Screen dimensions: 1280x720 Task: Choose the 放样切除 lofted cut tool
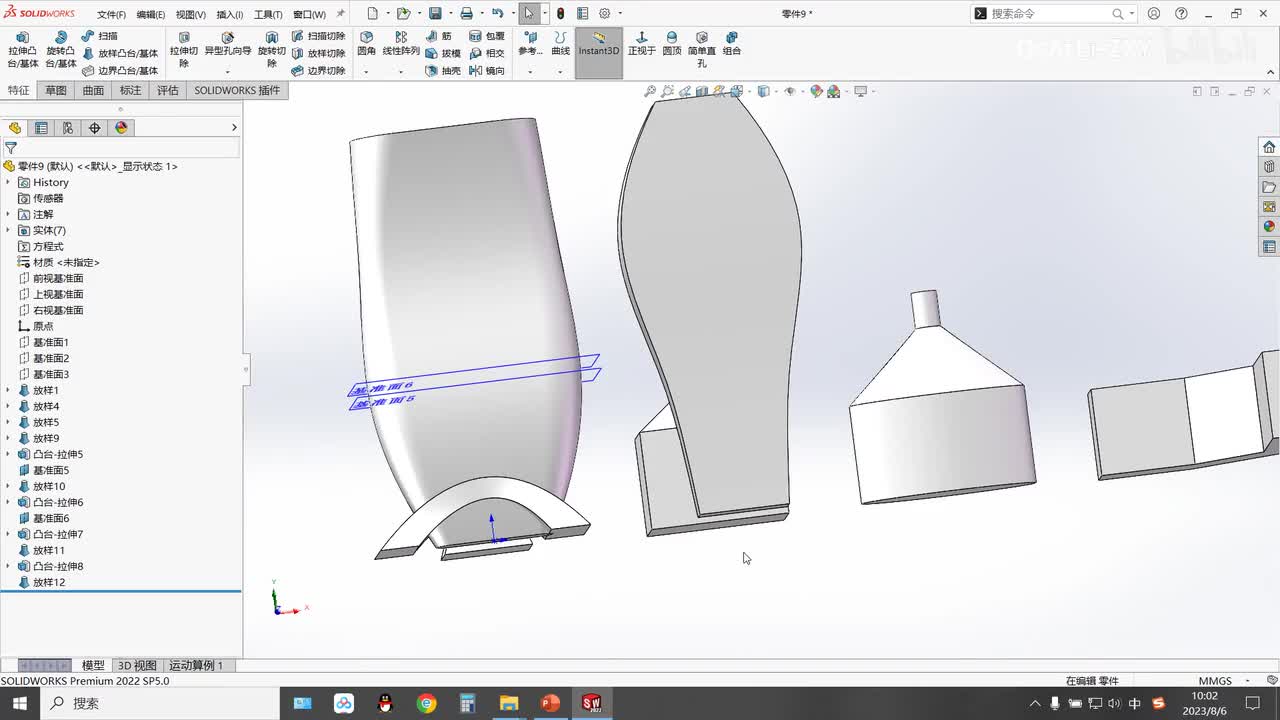tap(318, 53)
